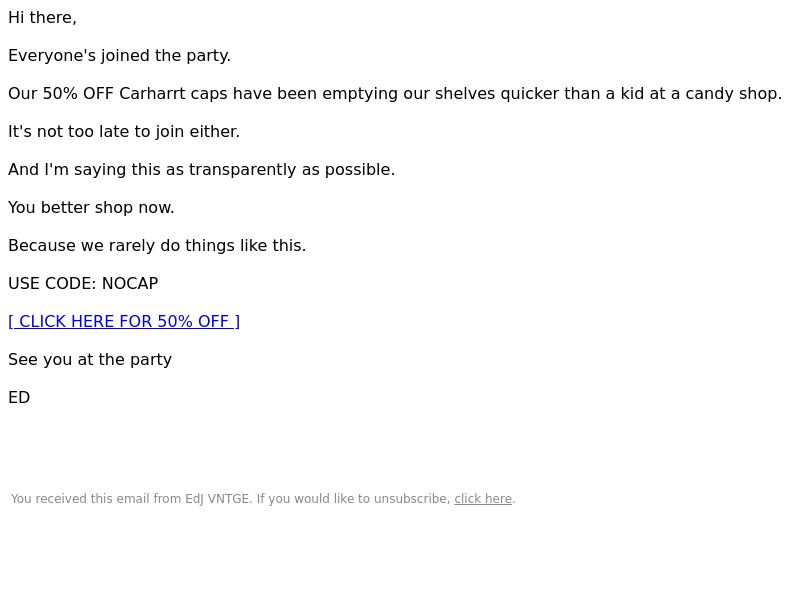Click the unsubscribe 'click here' link
The image size is (800, 600).
pyautogui.click(x=483, y=499)
